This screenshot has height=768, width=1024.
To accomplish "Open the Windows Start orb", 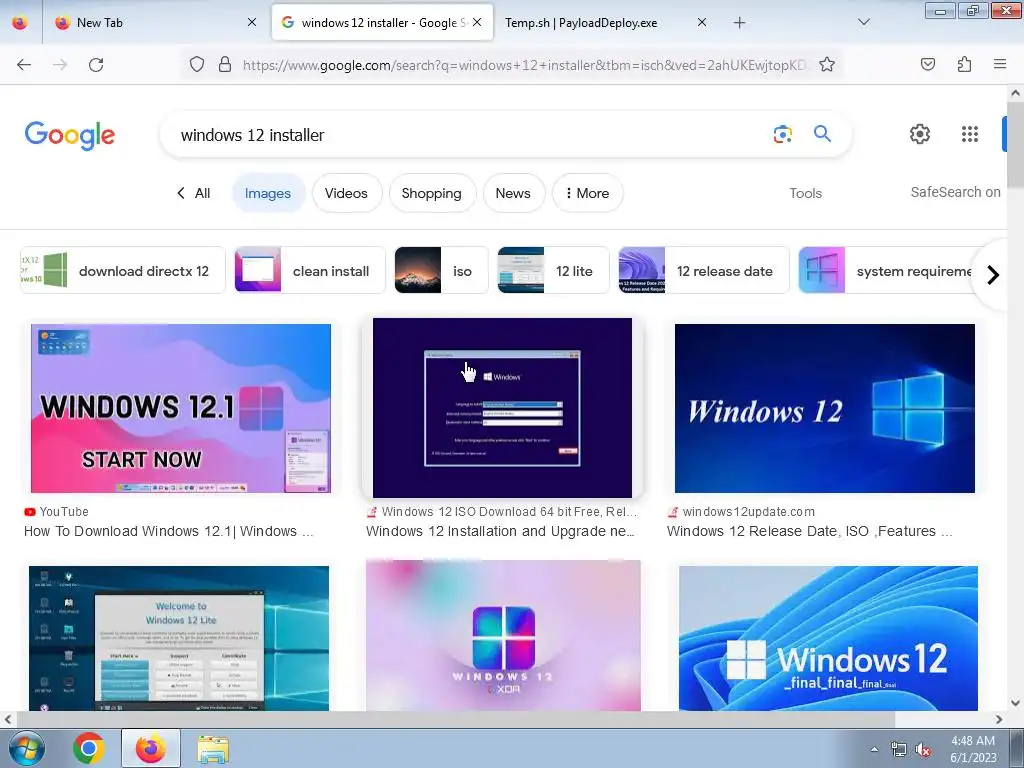I will tap(26, 748).
